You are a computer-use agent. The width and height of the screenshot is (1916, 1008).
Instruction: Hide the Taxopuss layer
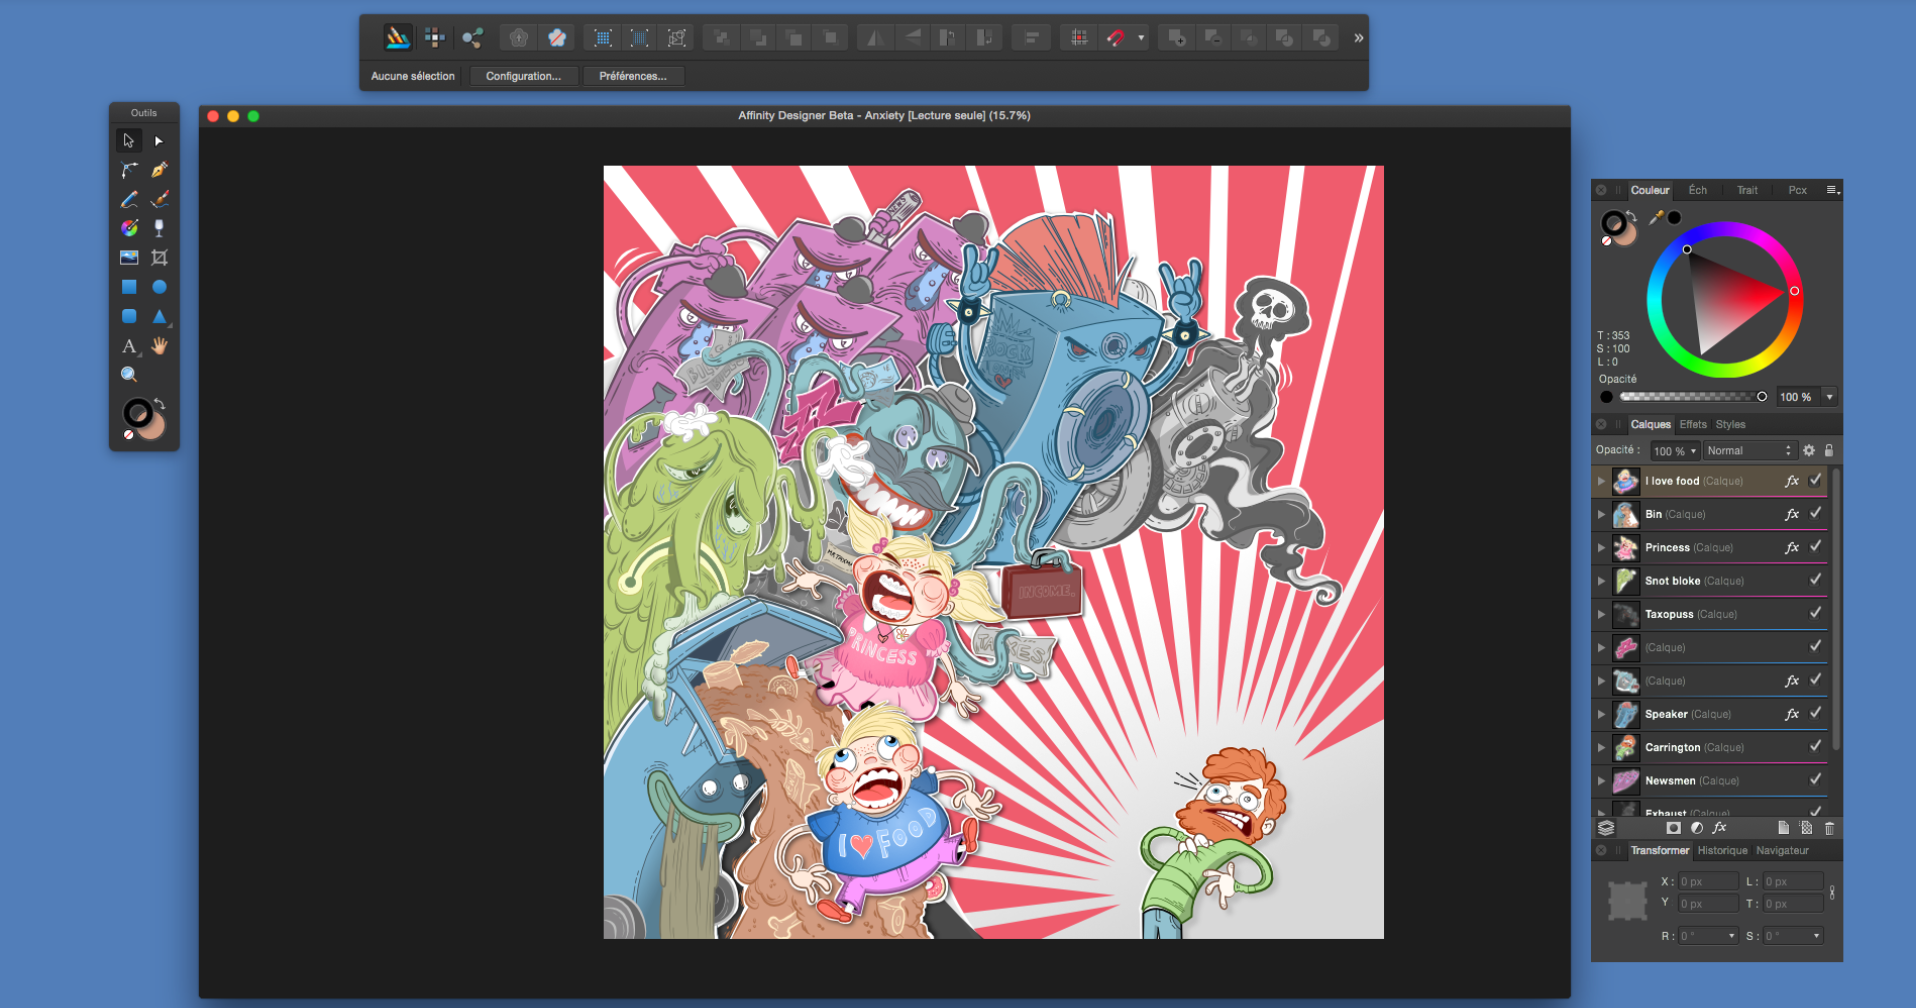click(1815, 613)
